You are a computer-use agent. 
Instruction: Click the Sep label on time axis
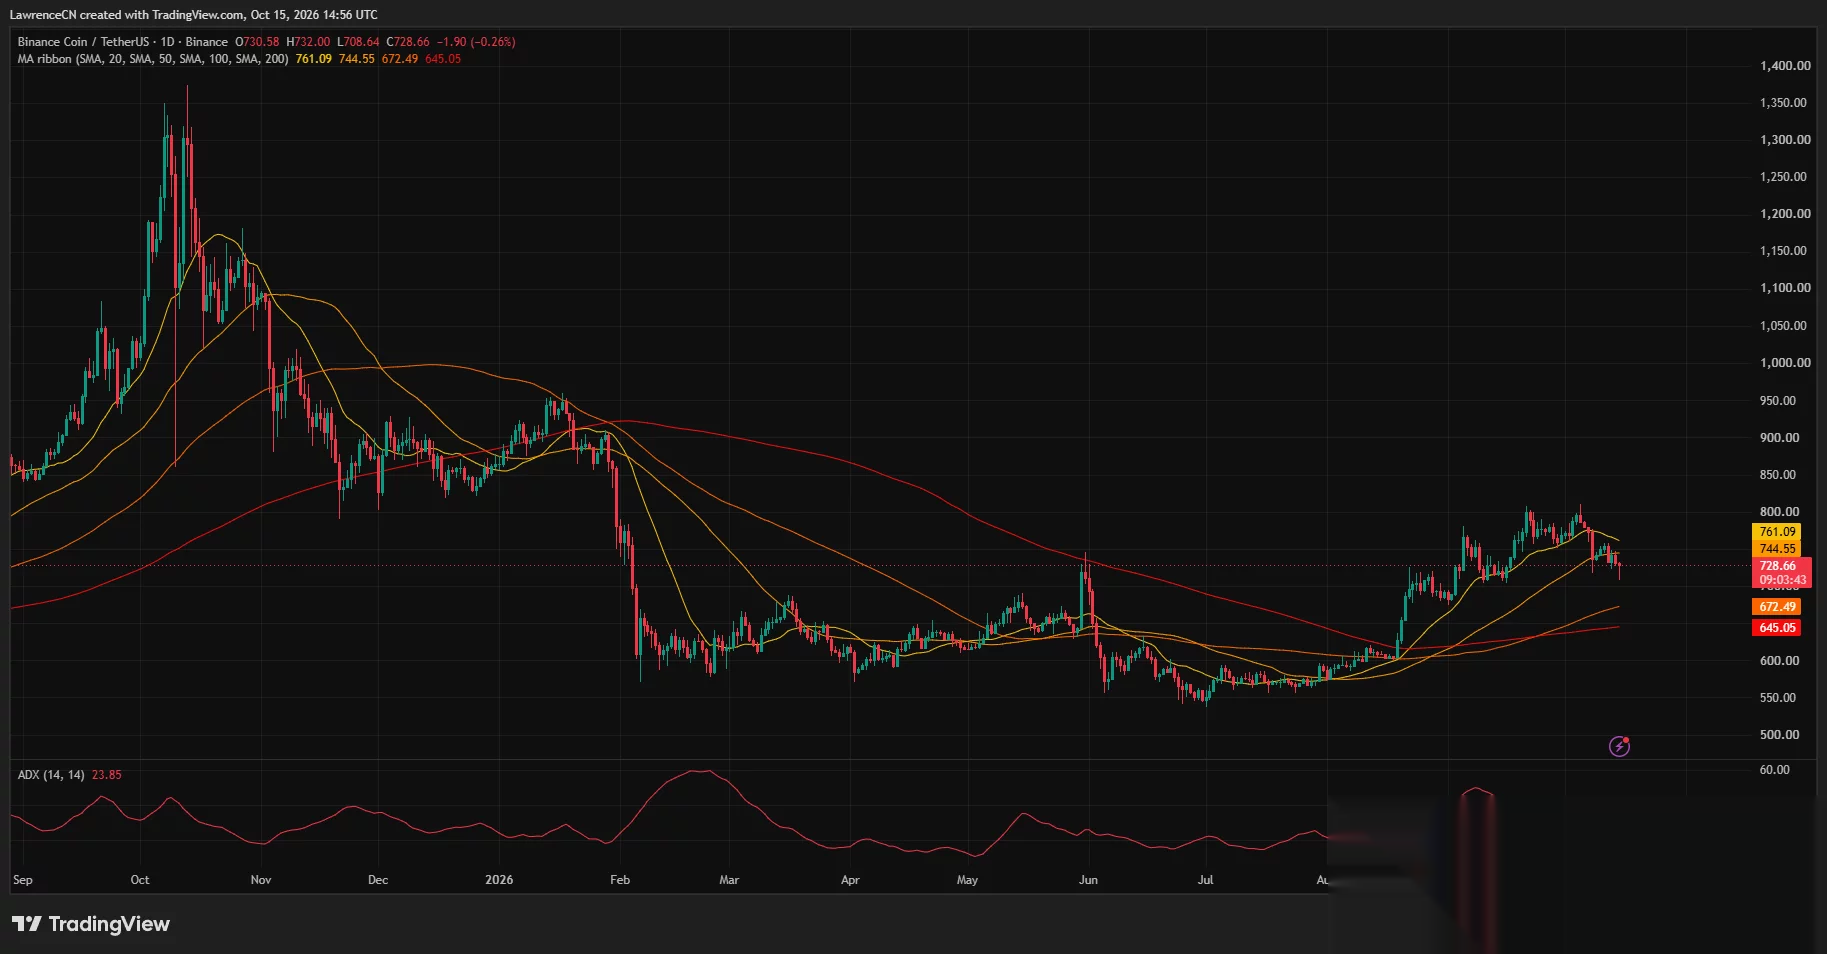(23, 880)
